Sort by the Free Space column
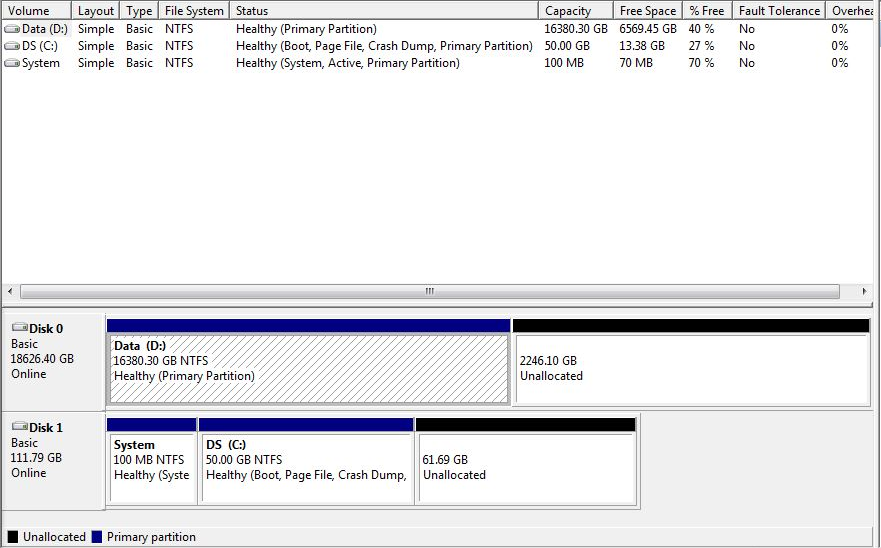The width and height of the screenshot is (881, 548). [x=647, y=11]
